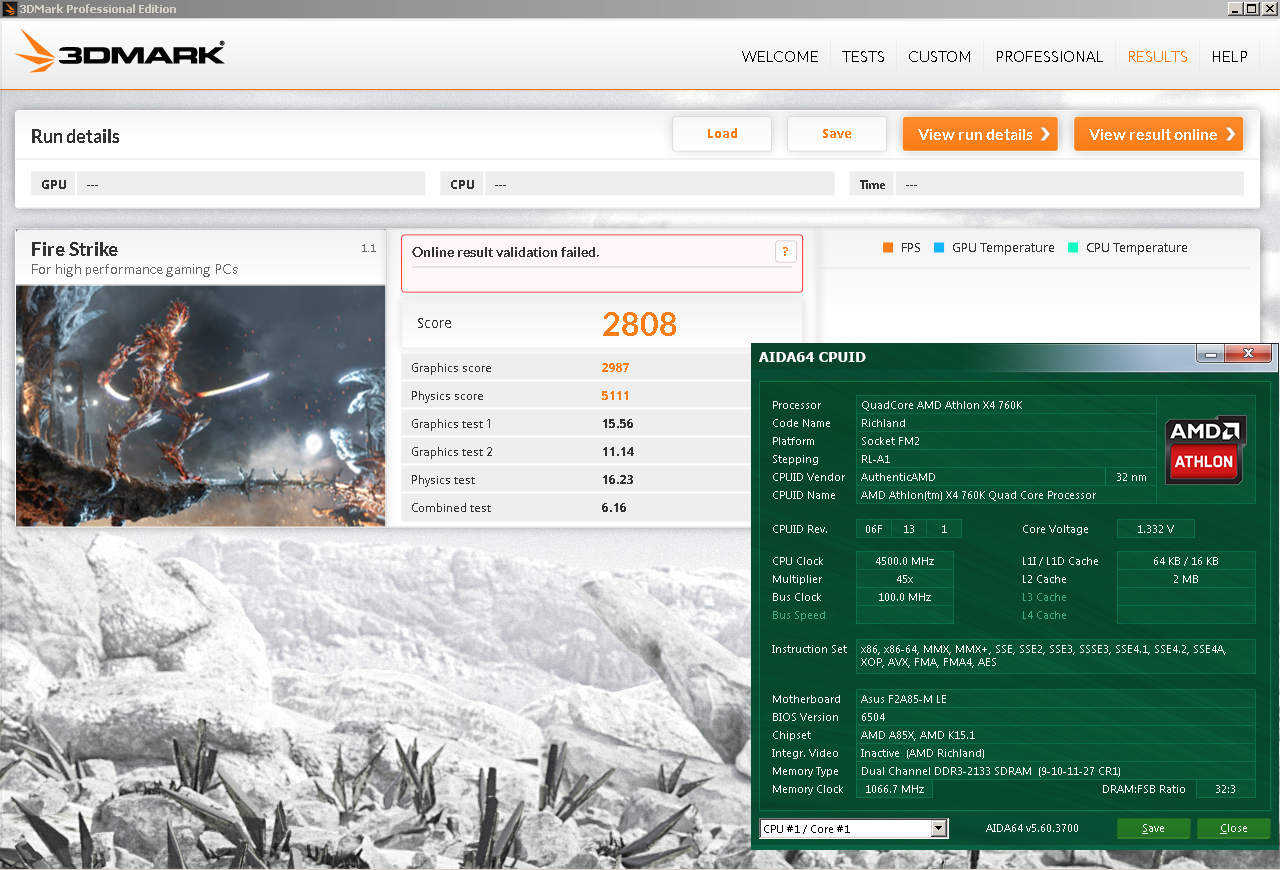Click the Graphics score value 2987

coord(615,368)
